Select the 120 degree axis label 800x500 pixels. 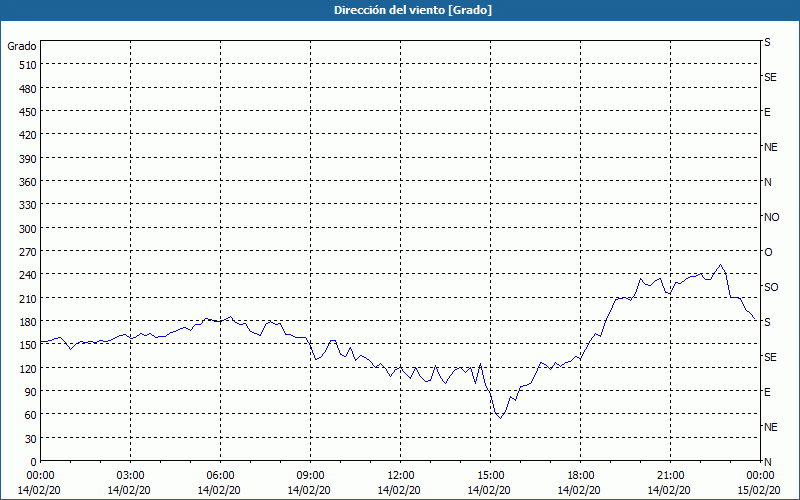pyautogui.click(x=28, y=368)
